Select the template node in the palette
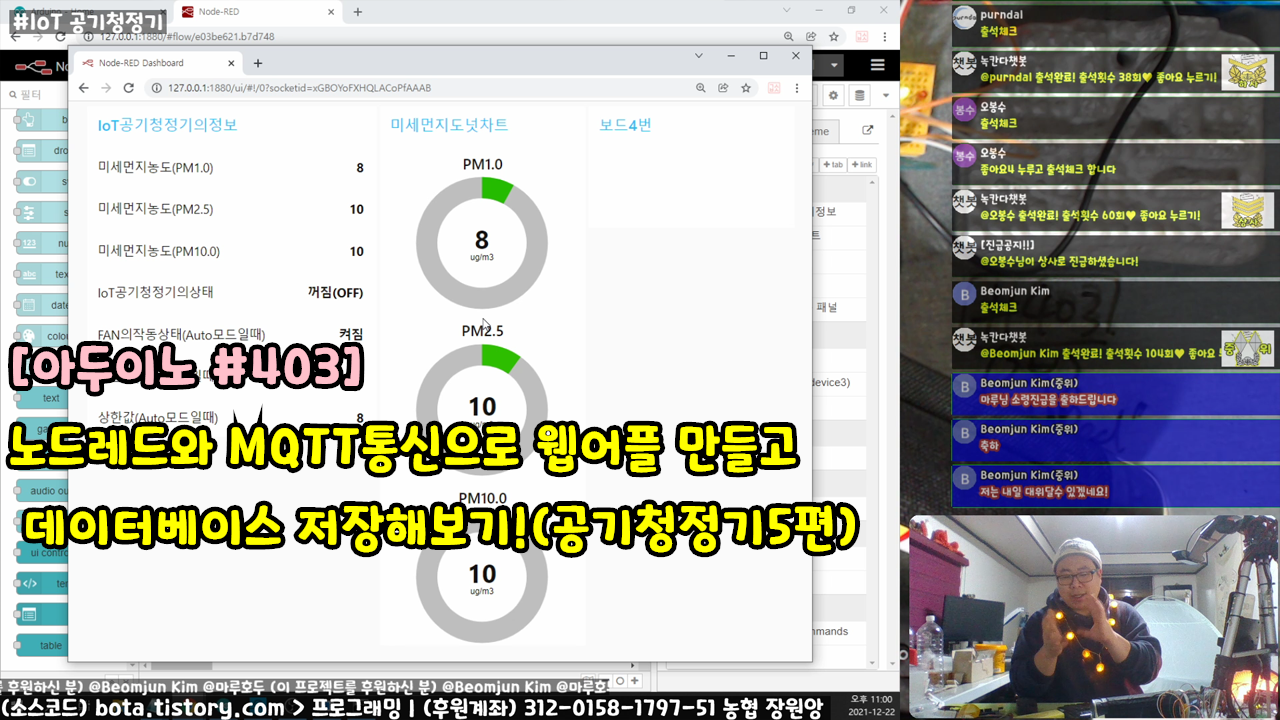Image resolution: width=1280 pixels, height=720 pixels. pos(42,583)
